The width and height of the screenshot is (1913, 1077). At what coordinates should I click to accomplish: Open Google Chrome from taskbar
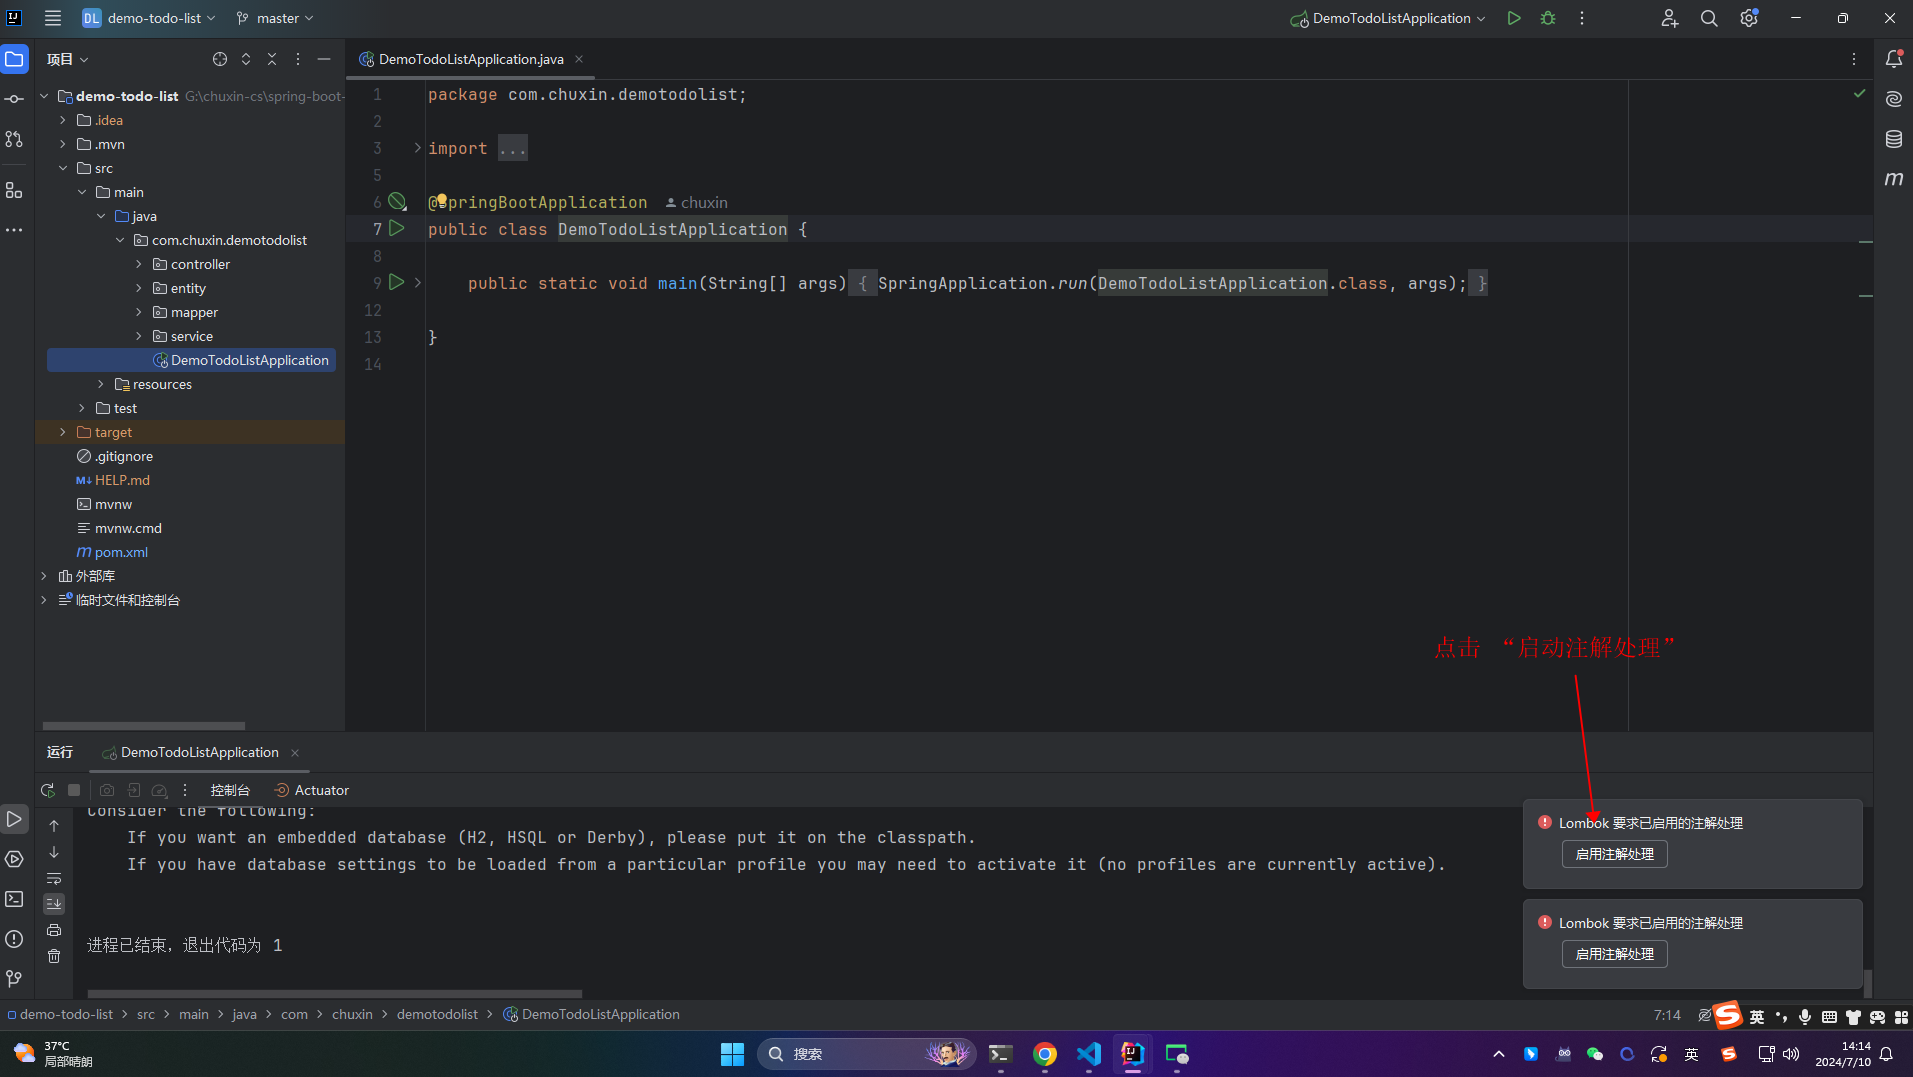click(1045, 1054)
